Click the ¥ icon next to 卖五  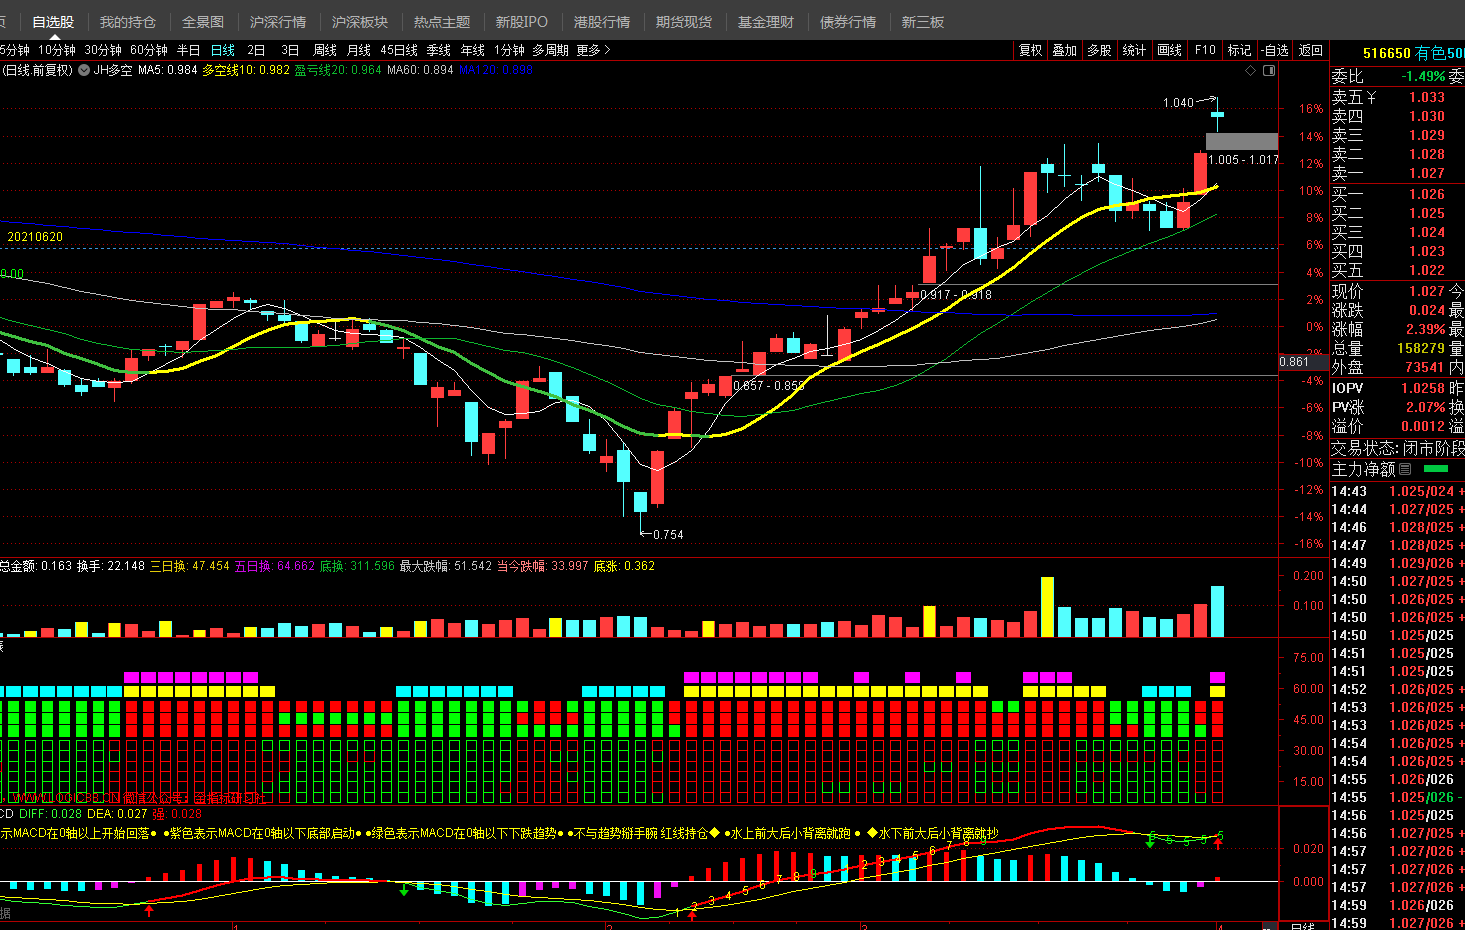pyautogui.click(x=1371, y=97)
